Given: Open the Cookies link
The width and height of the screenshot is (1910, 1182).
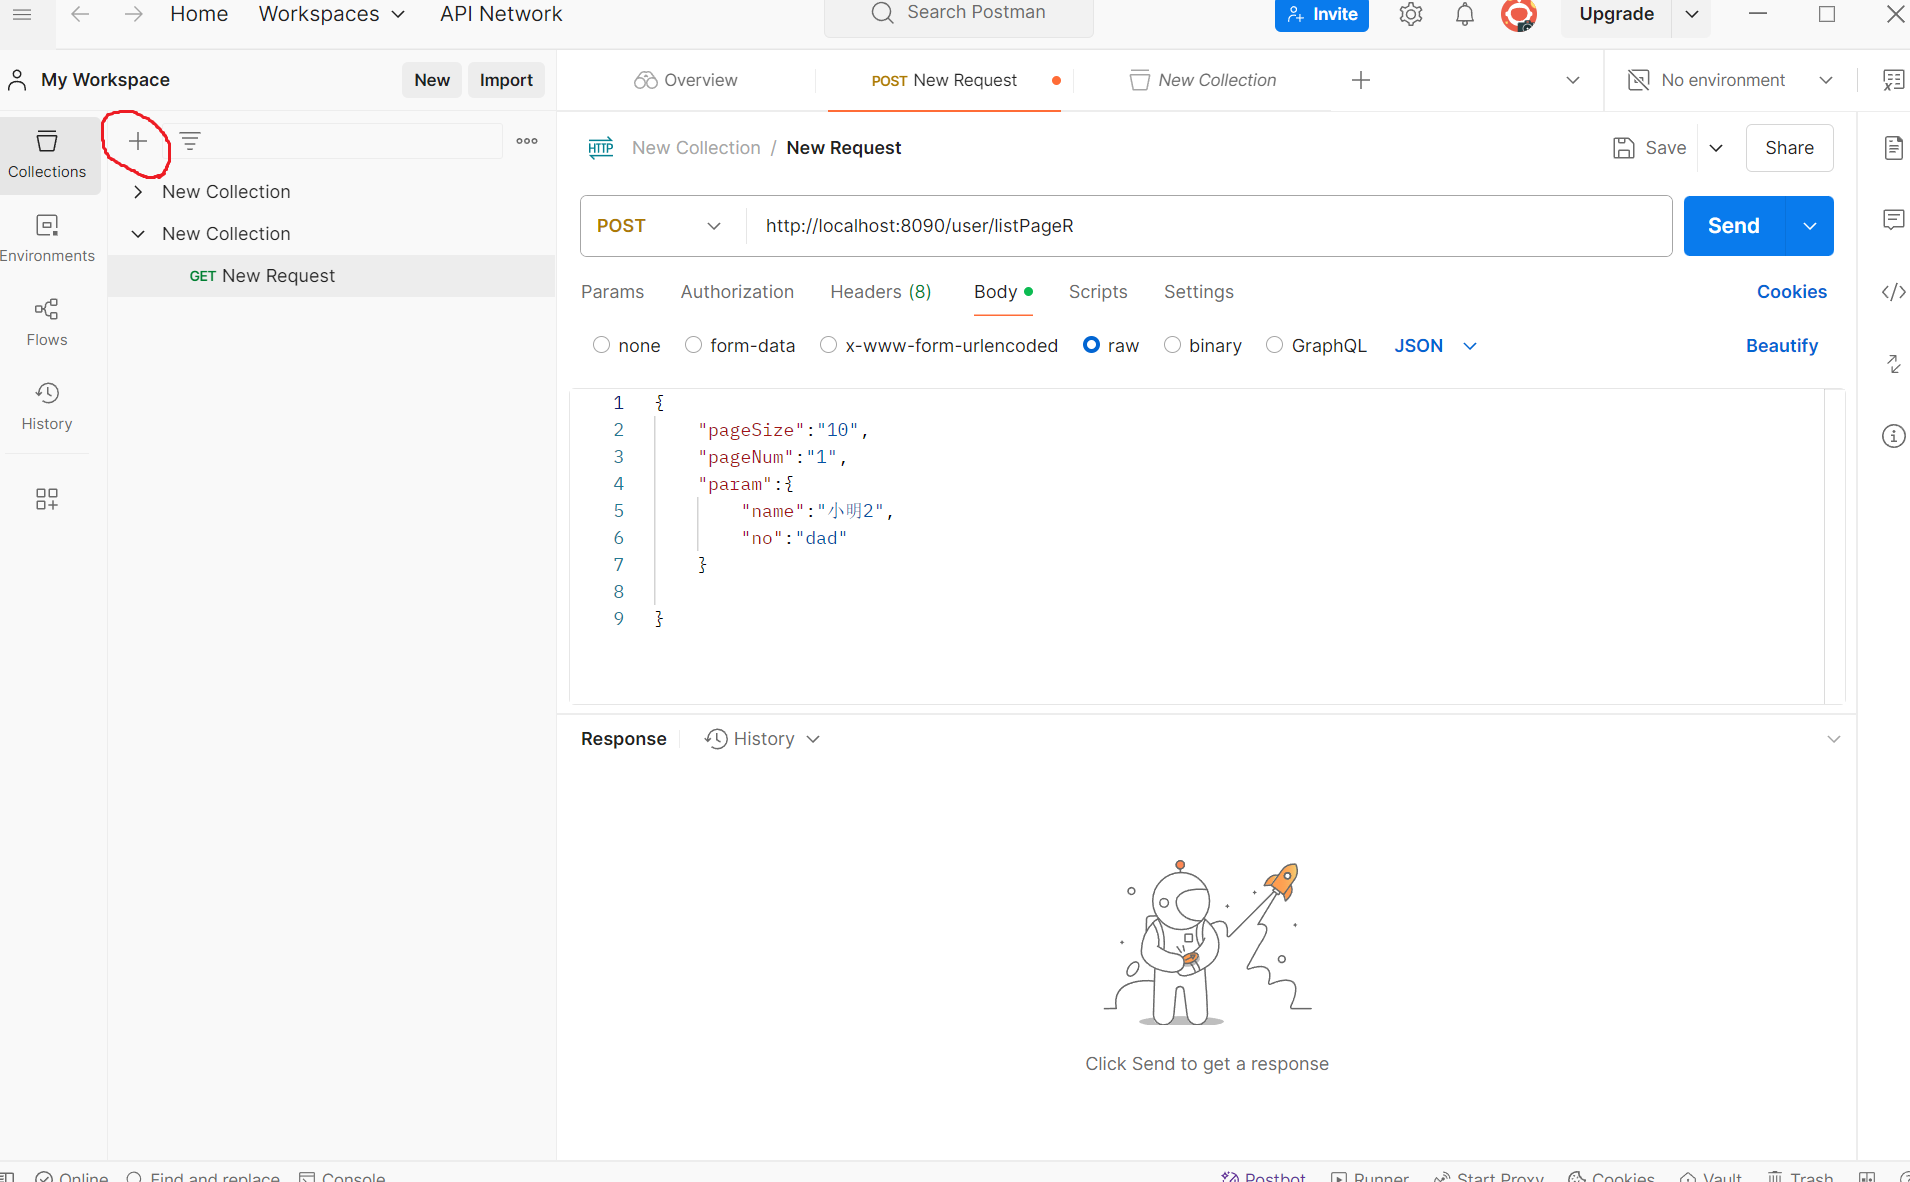Looking at the screenshot, I should tap(1792, 292).
